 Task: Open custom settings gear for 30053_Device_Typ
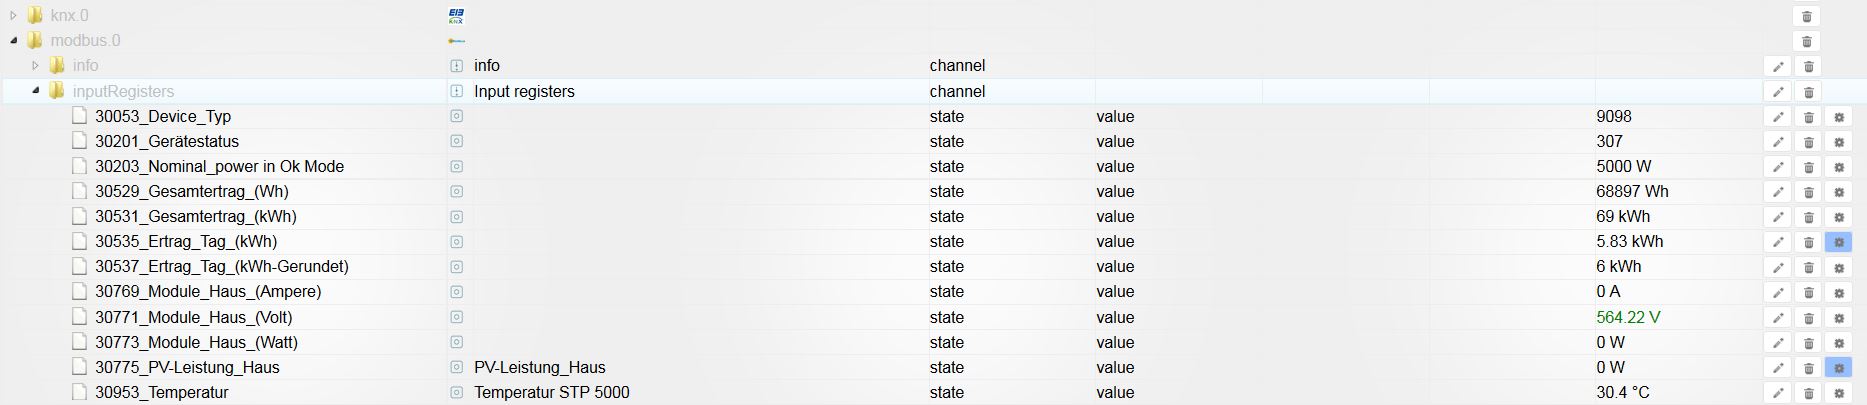coord(1838,117)
